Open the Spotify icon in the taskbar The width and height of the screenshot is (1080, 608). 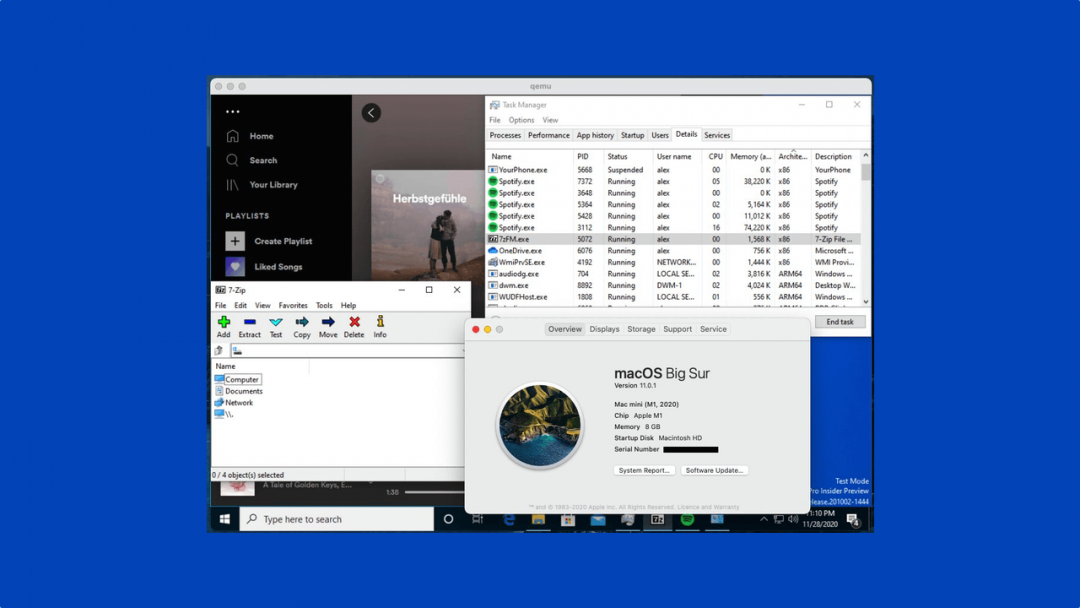pyautogui.click(x=687, y=519)
